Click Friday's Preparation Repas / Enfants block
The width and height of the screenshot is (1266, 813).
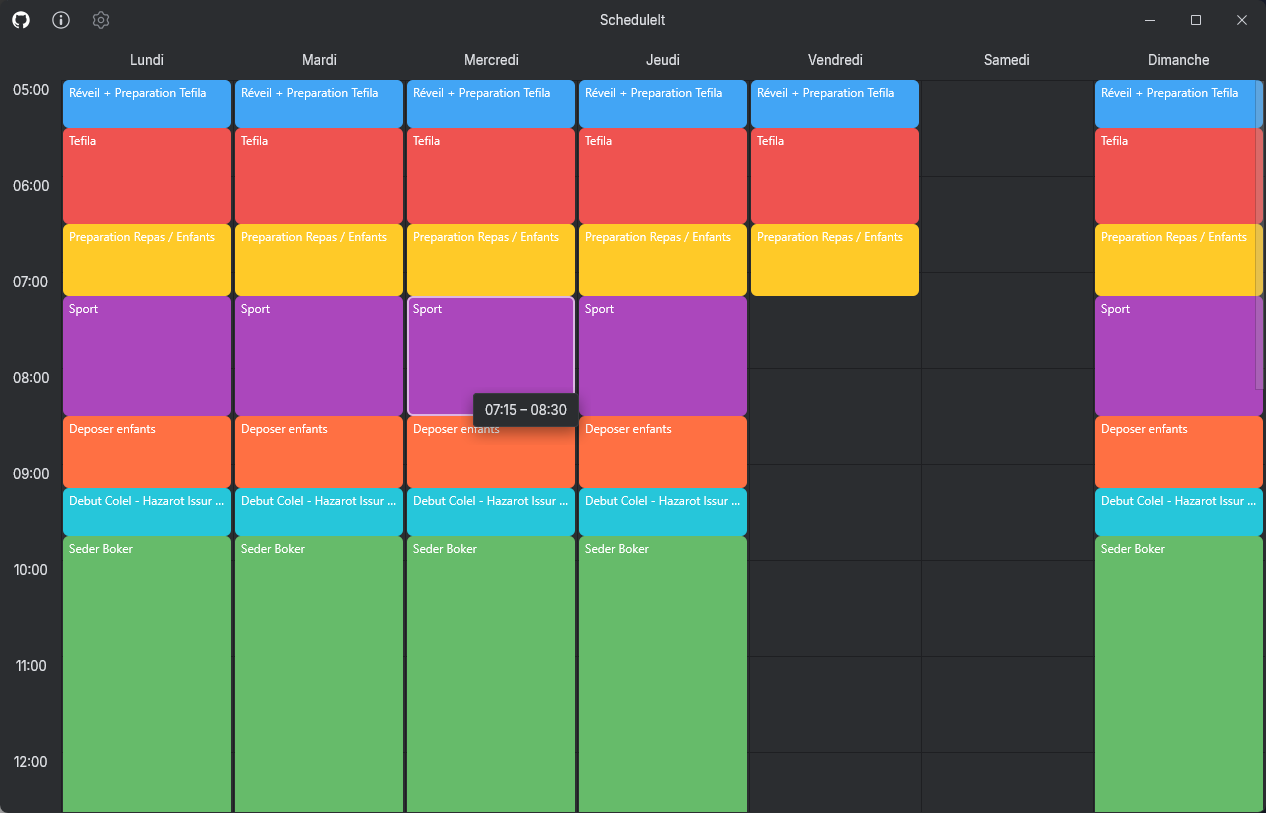(x=835, y=260)
